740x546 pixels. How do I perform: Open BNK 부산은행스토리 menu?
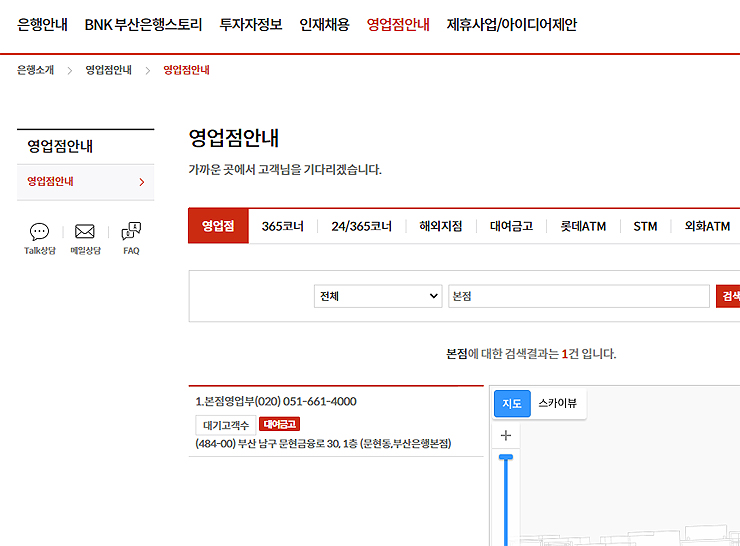click(x=143, y=25)
